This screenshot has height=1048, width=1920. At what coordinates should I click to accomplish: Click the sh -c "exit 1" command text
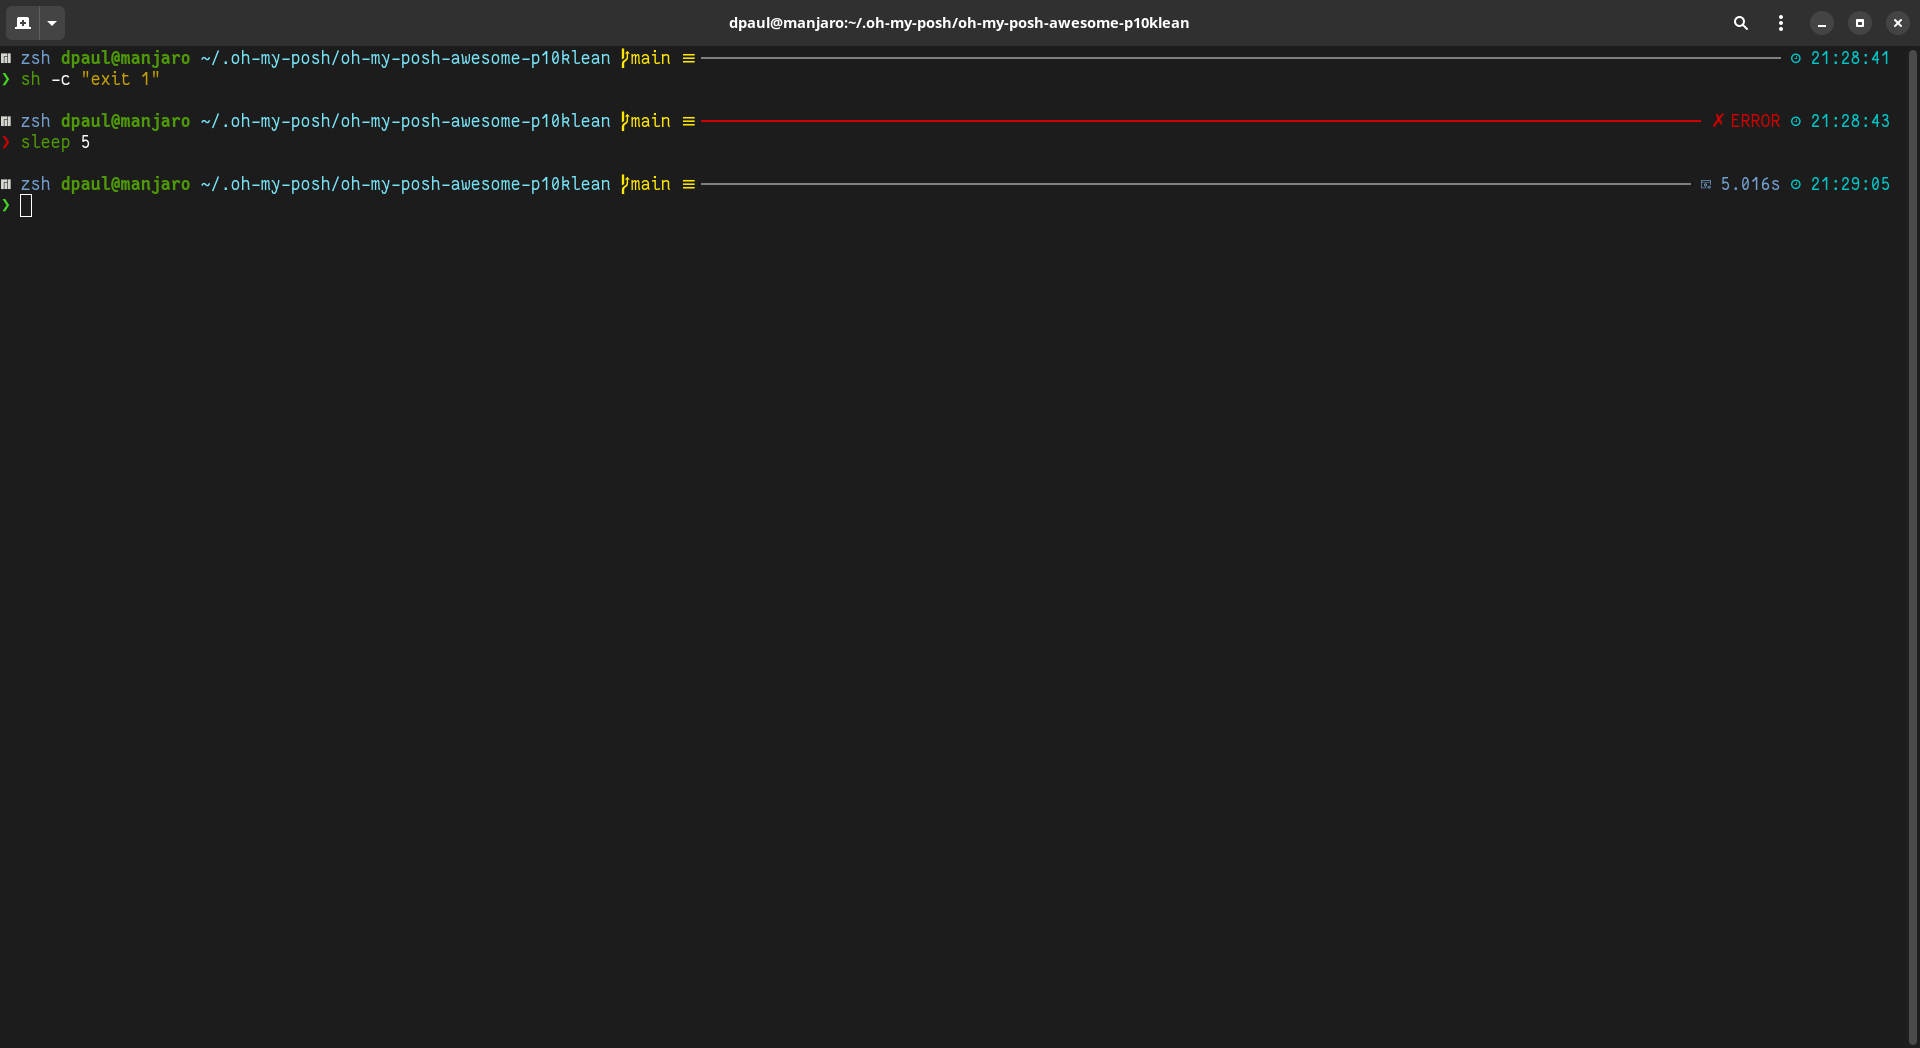pyautogui.click(x=90, y=79)
